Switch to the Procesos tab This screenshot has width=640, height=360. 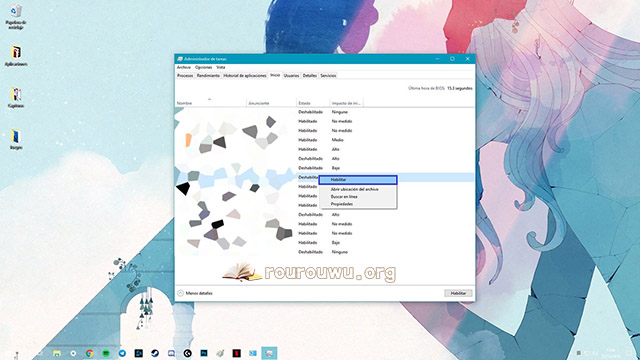[185, 76]
